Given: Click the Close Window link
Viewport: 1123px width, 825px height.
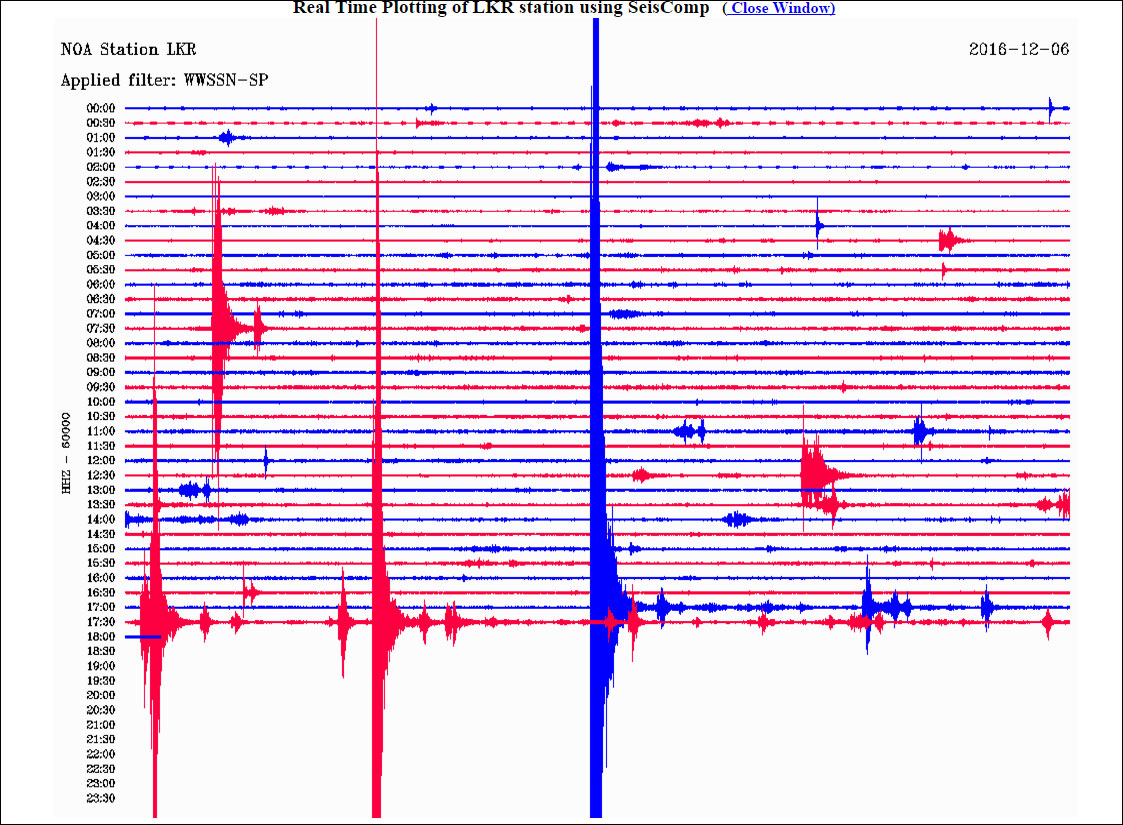Looking at the screenshot, I should (779, 8).
